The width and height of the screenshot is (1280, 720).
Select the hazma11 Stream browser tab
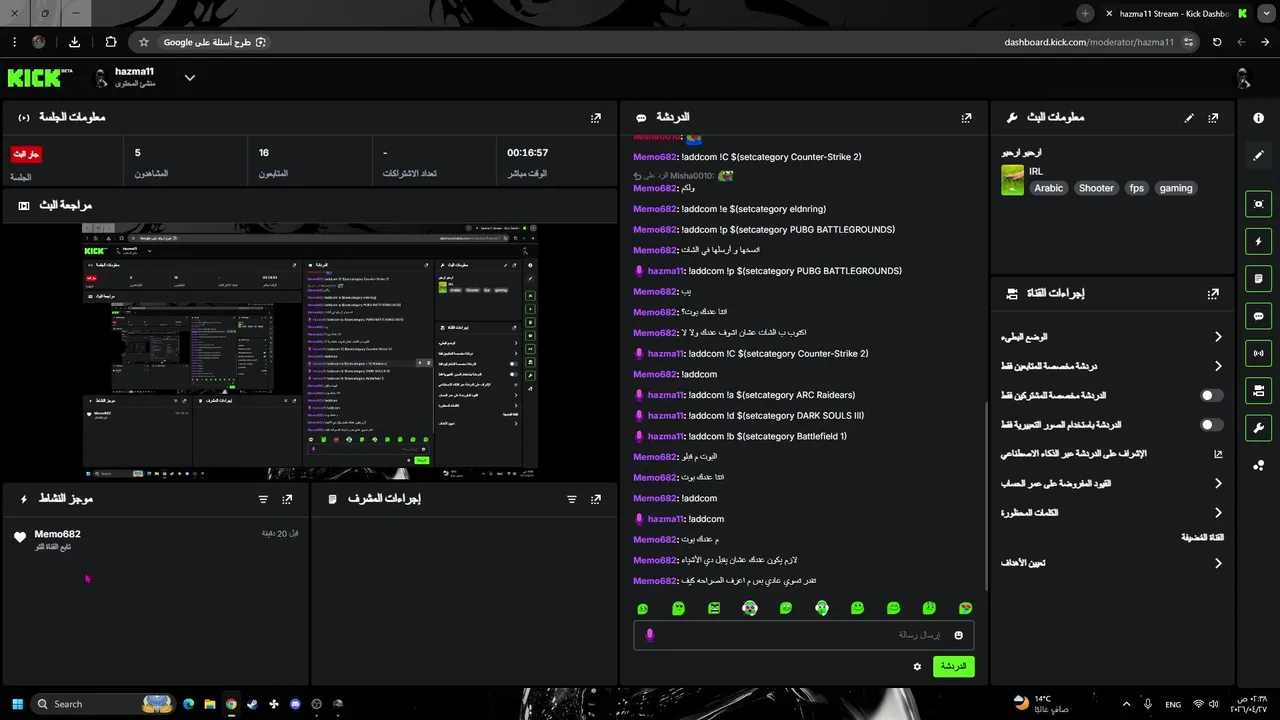tap(1176, 13)
